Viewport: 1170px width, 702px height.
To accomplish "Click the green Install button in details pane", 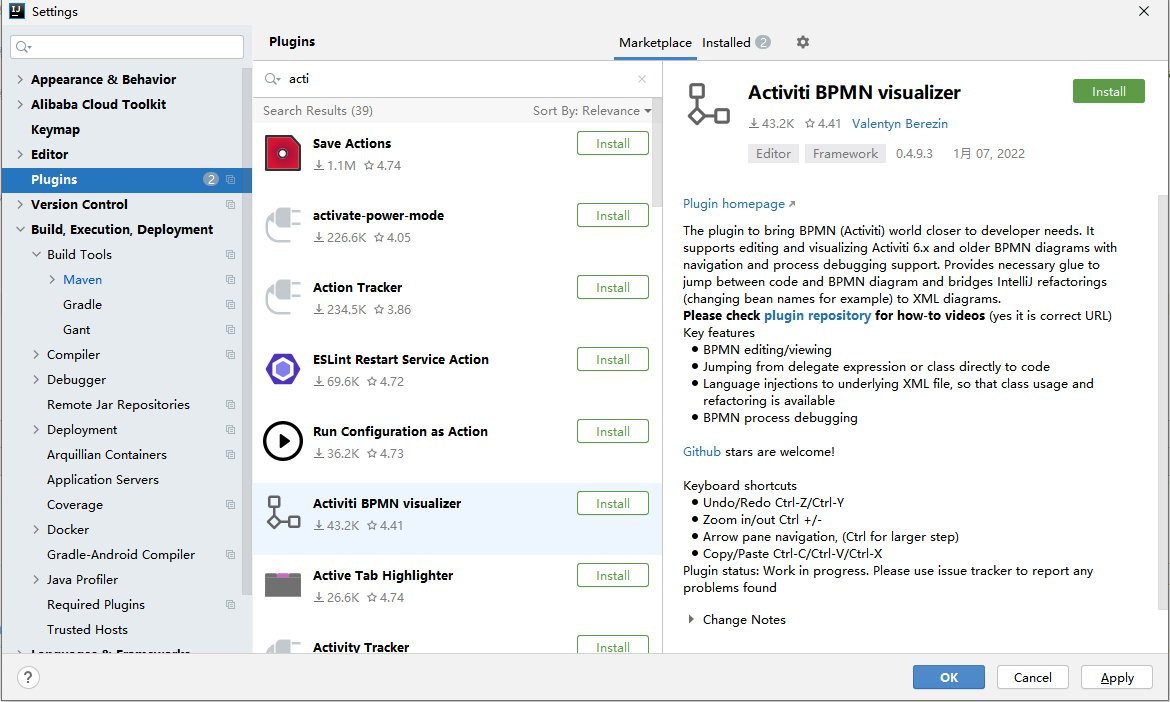I will [x=1109, y=91].
